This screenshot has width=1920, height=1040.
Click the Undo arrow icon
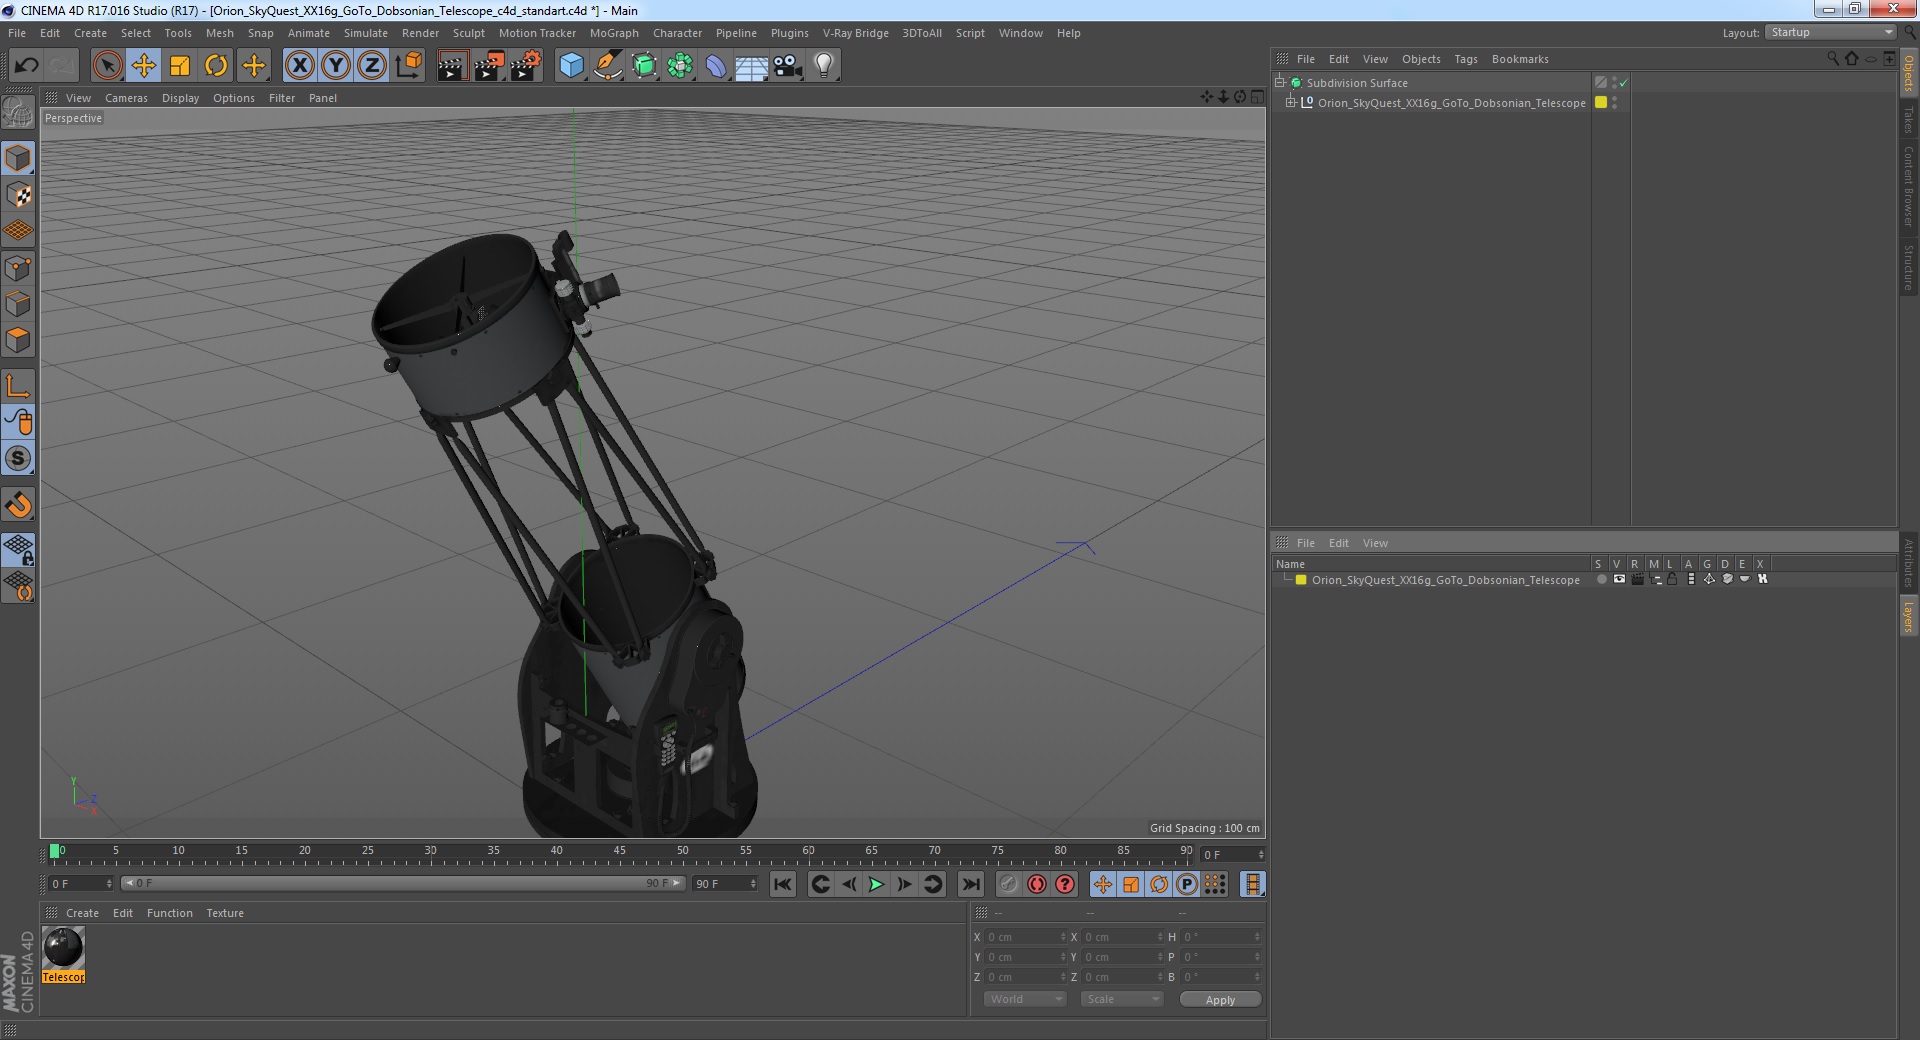click(x=27, y=66)
